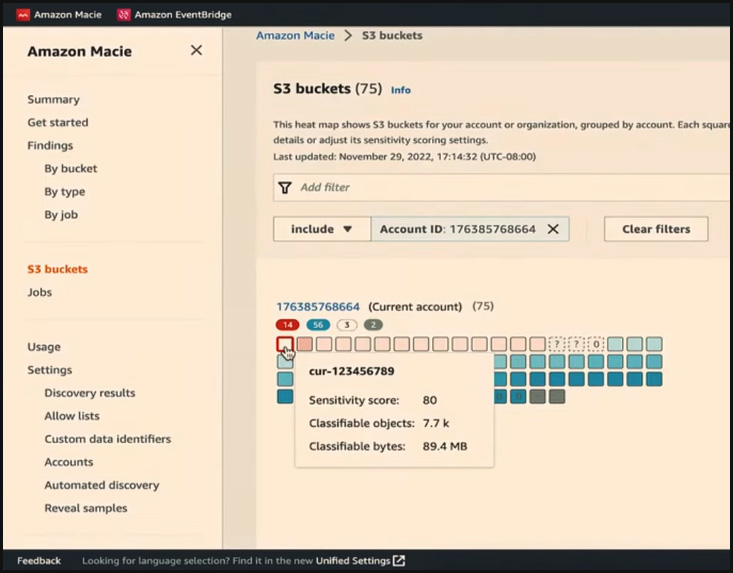Open account 176385768664 link

(318, 307)
